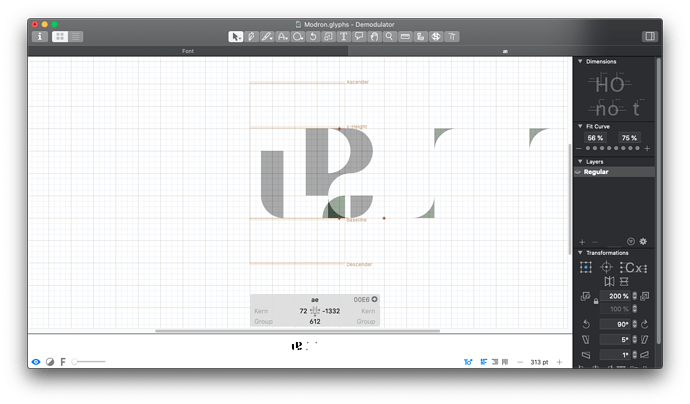
Task: Click the 200 % scale field
Action: click(616, 296)
